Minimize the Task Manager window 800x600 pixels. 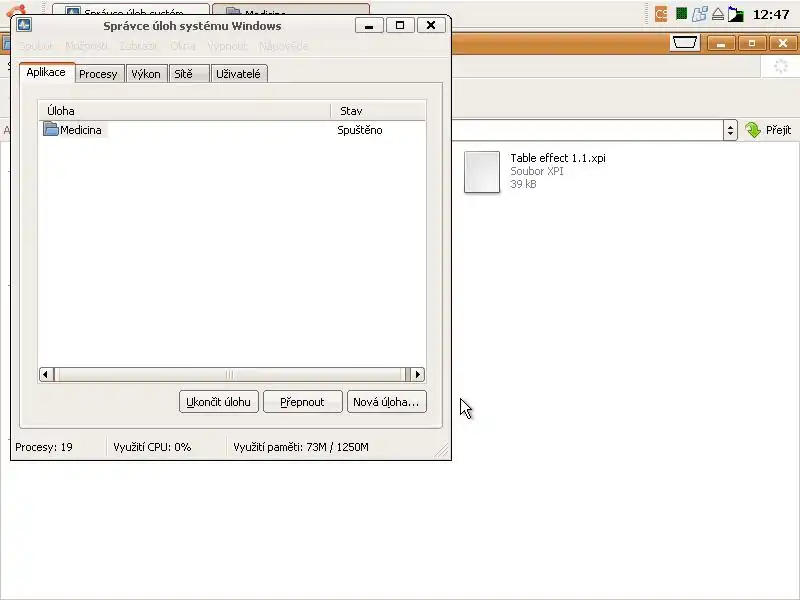click(369, 25)
